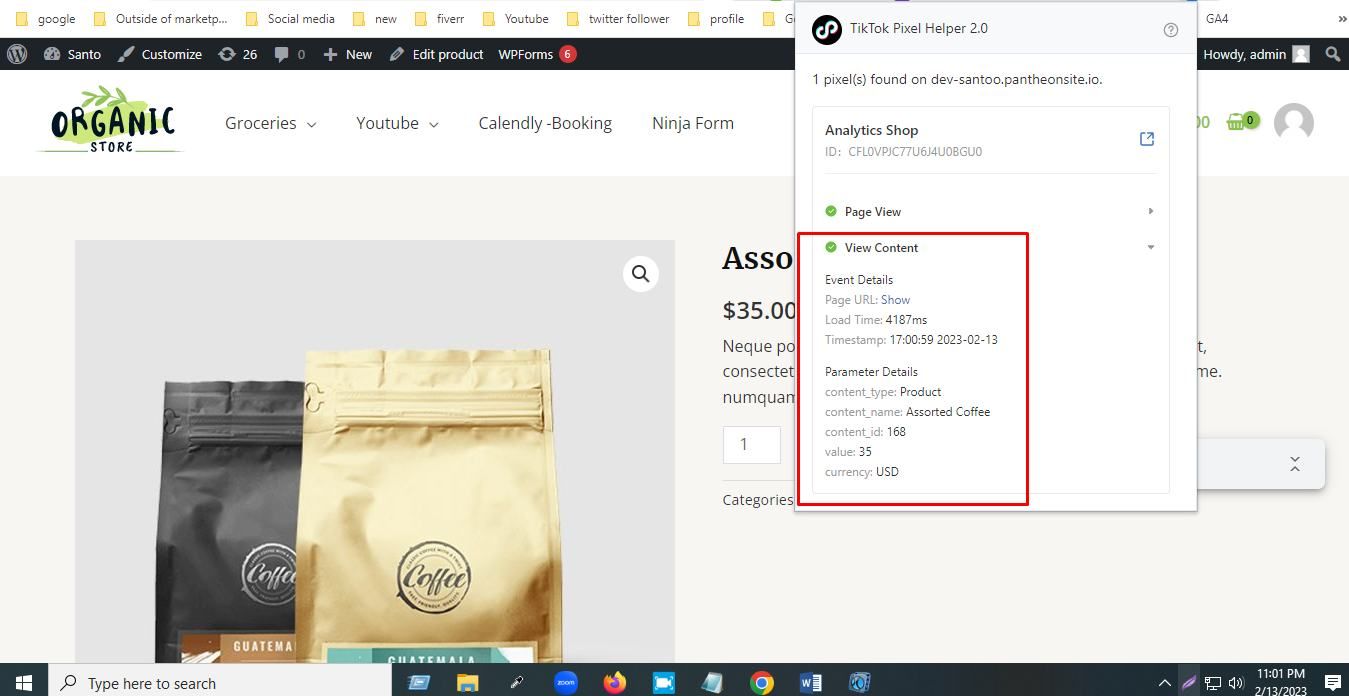Click the product quantity input field
The height and width of the screenshot is (696, 1349).
(751, 445)
